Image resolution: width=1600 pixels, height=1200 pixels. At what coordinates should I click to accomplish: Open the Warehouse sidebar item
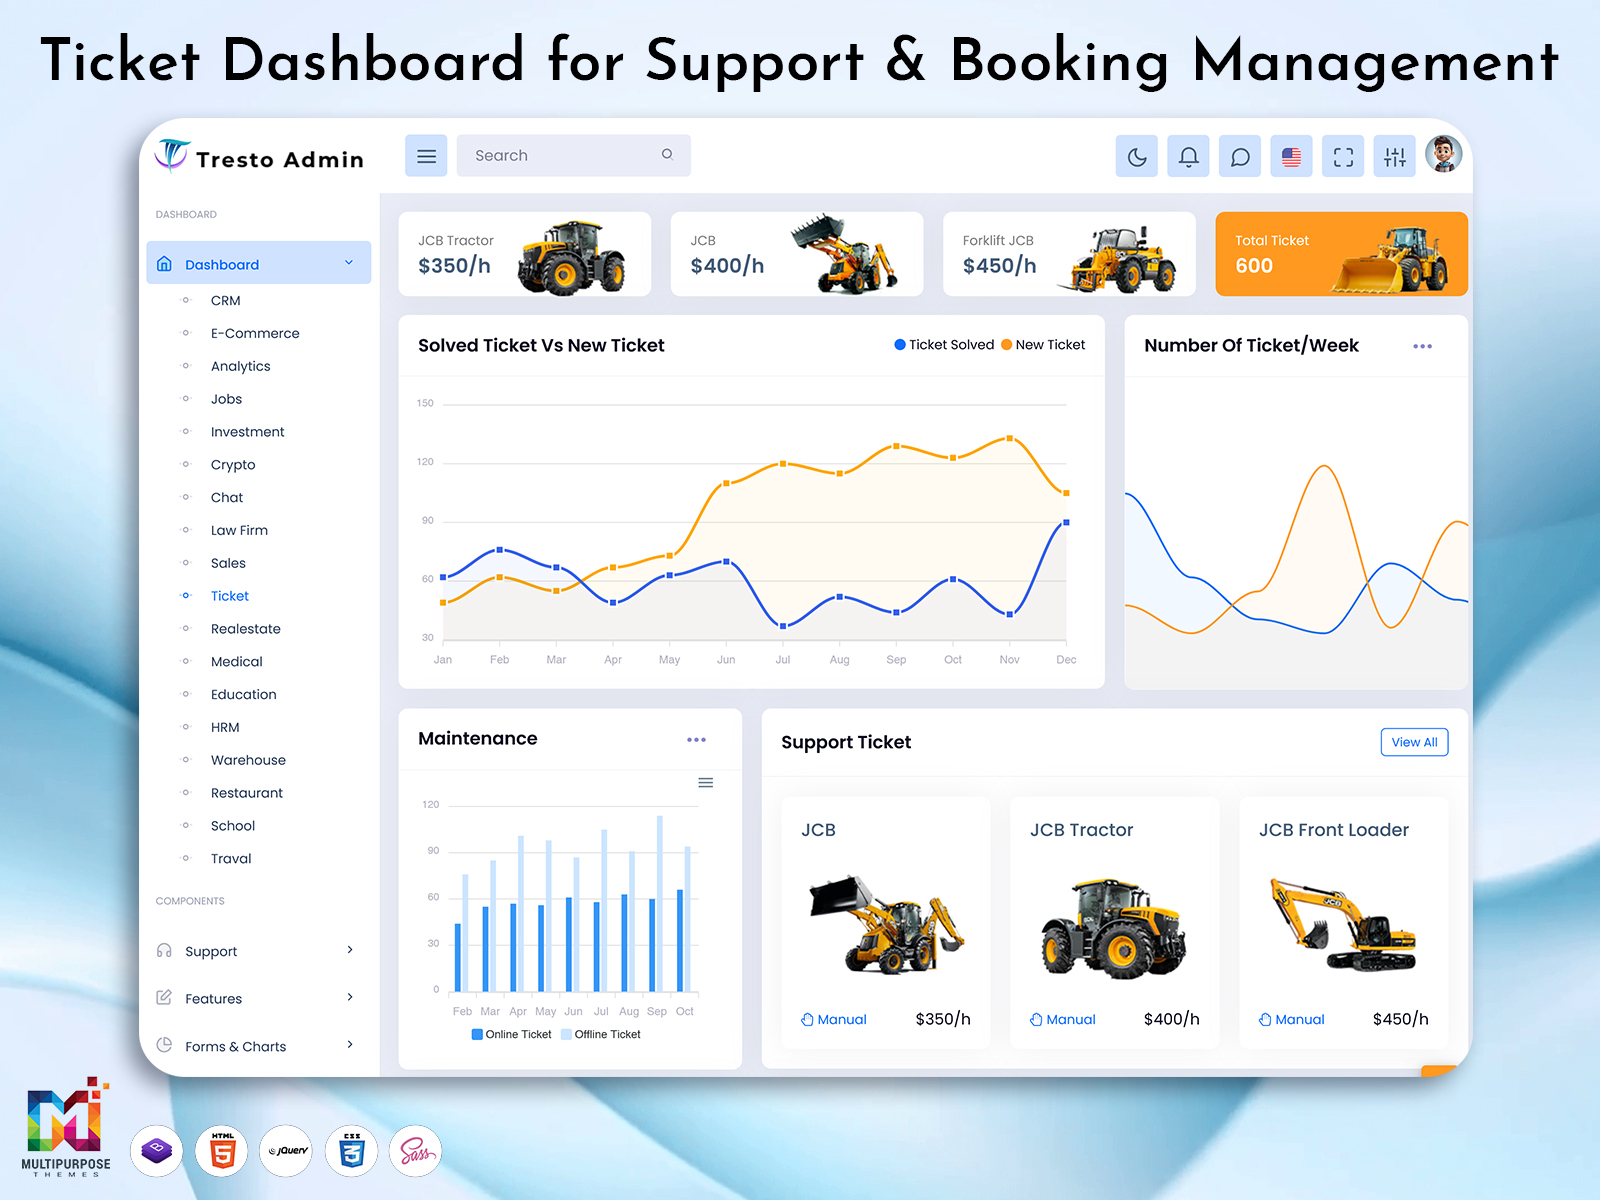tap(248, 760)
